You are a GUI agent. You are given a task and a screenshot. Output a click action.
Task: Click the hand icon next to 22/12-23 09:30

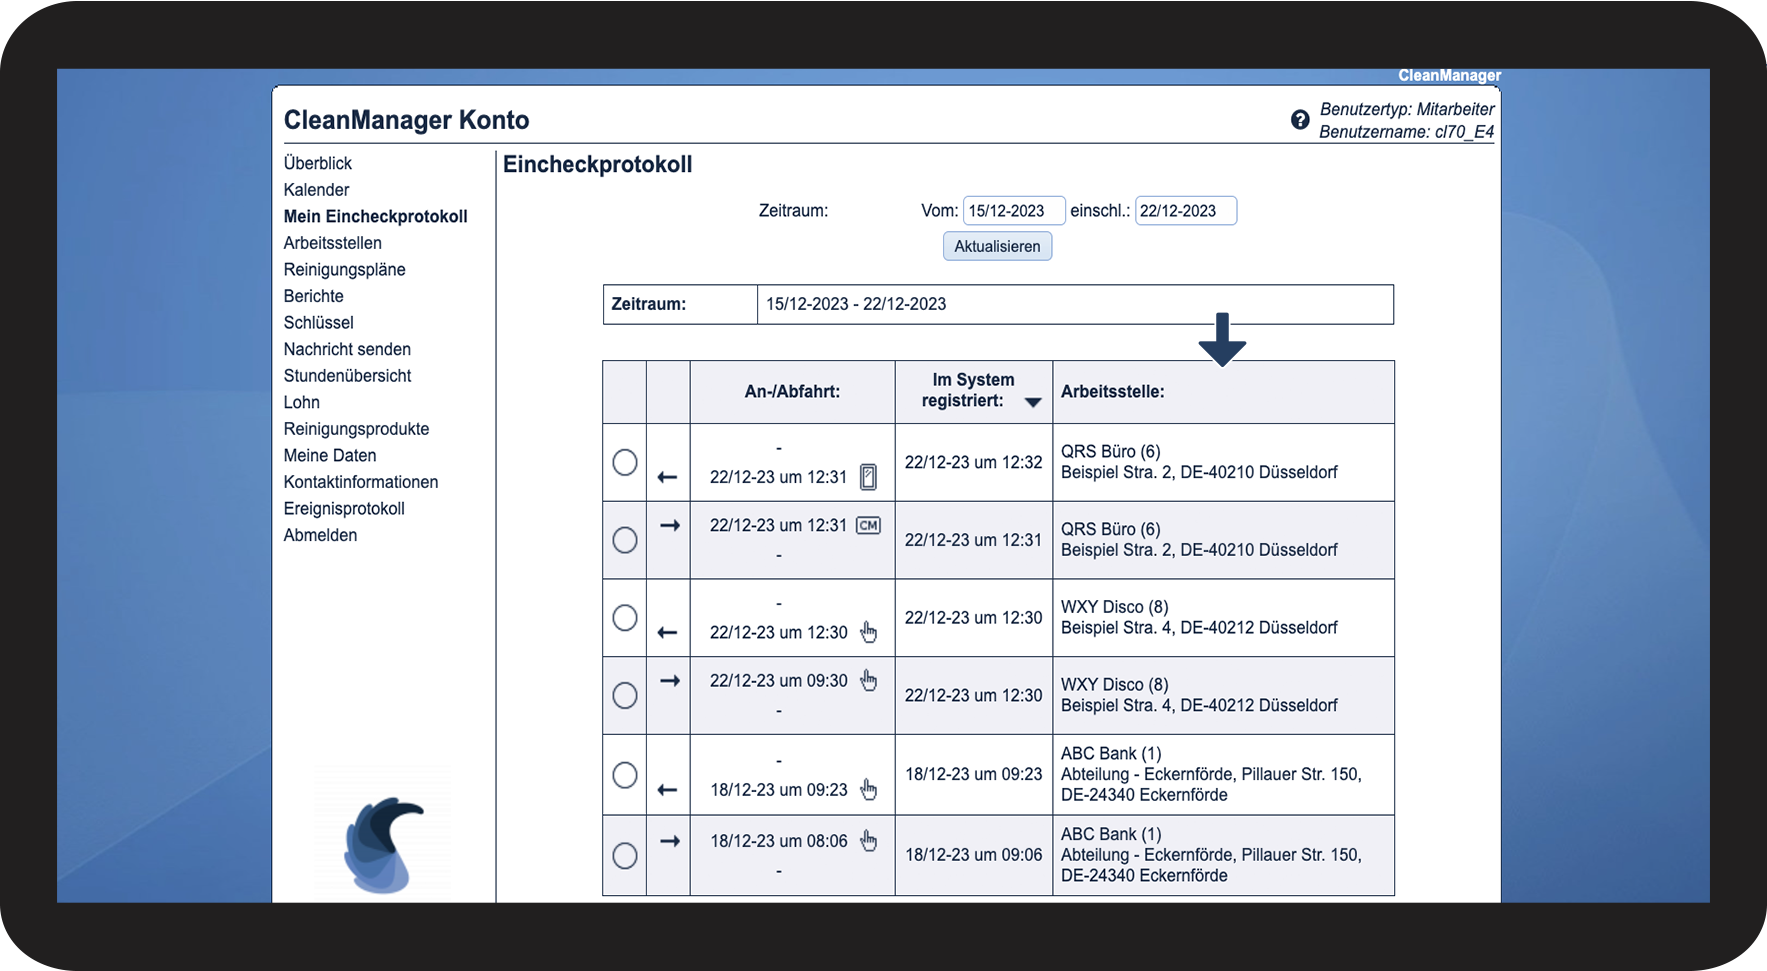pos(868,680)
